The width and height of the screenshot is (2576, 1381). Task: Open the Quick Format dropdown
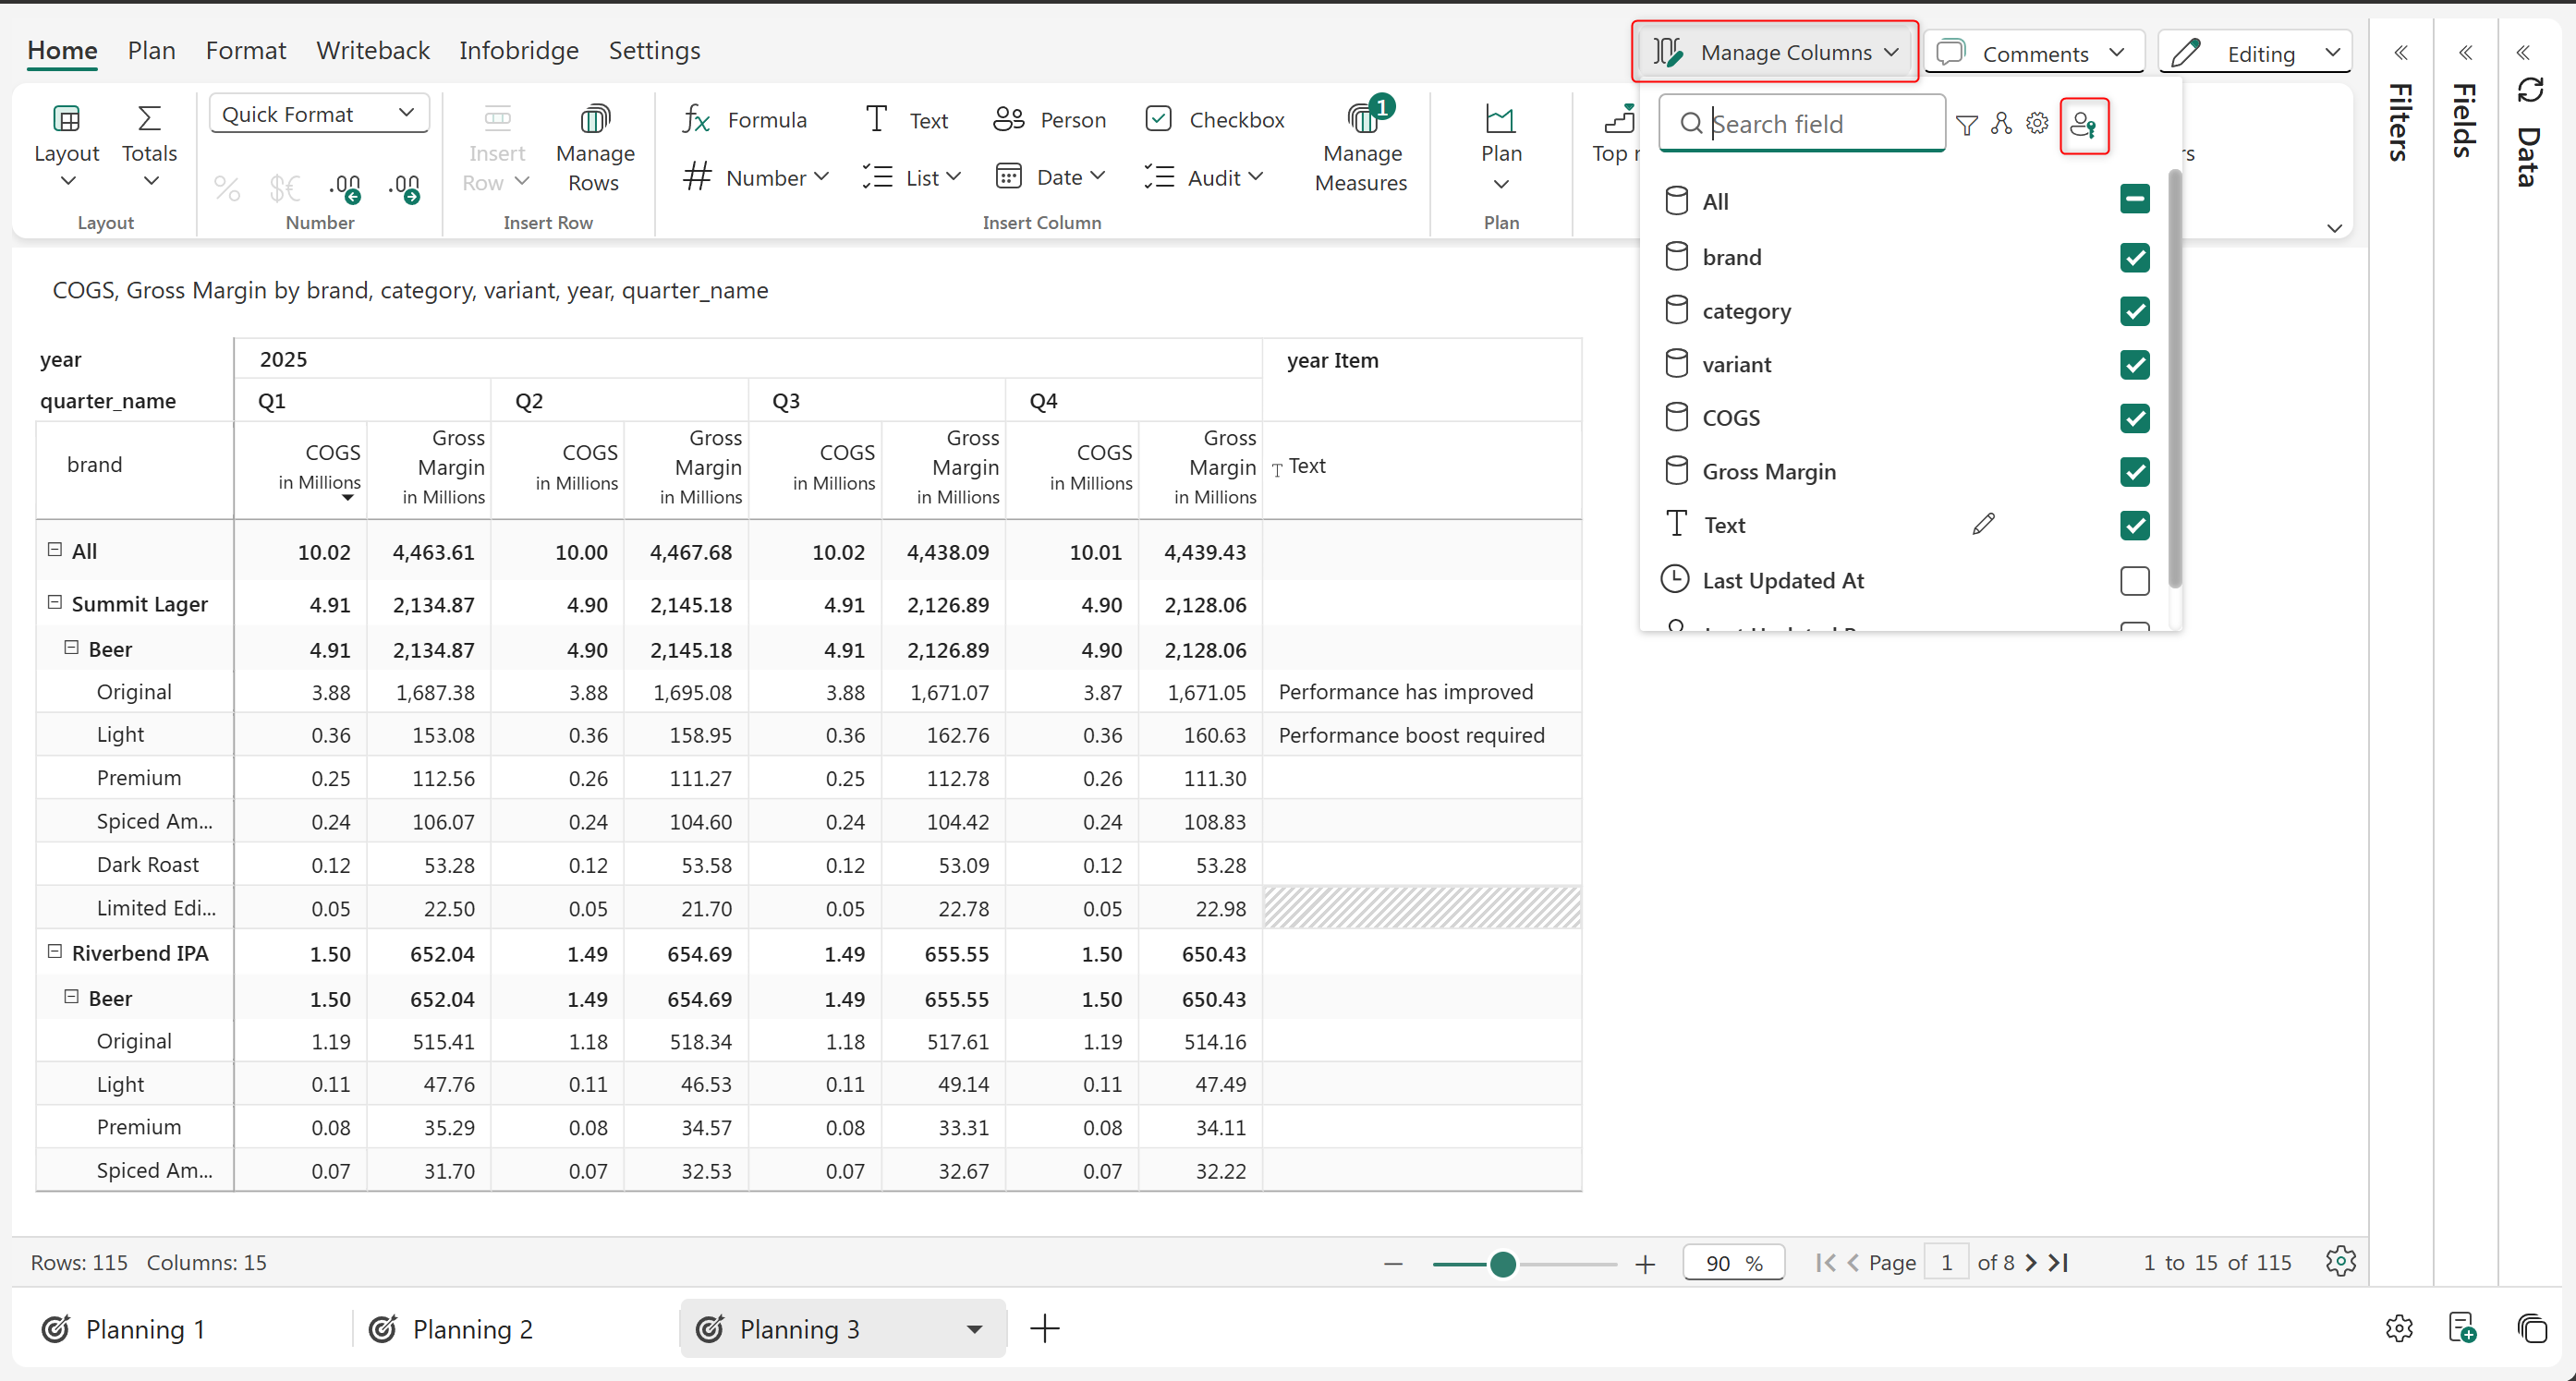point(318,114)
